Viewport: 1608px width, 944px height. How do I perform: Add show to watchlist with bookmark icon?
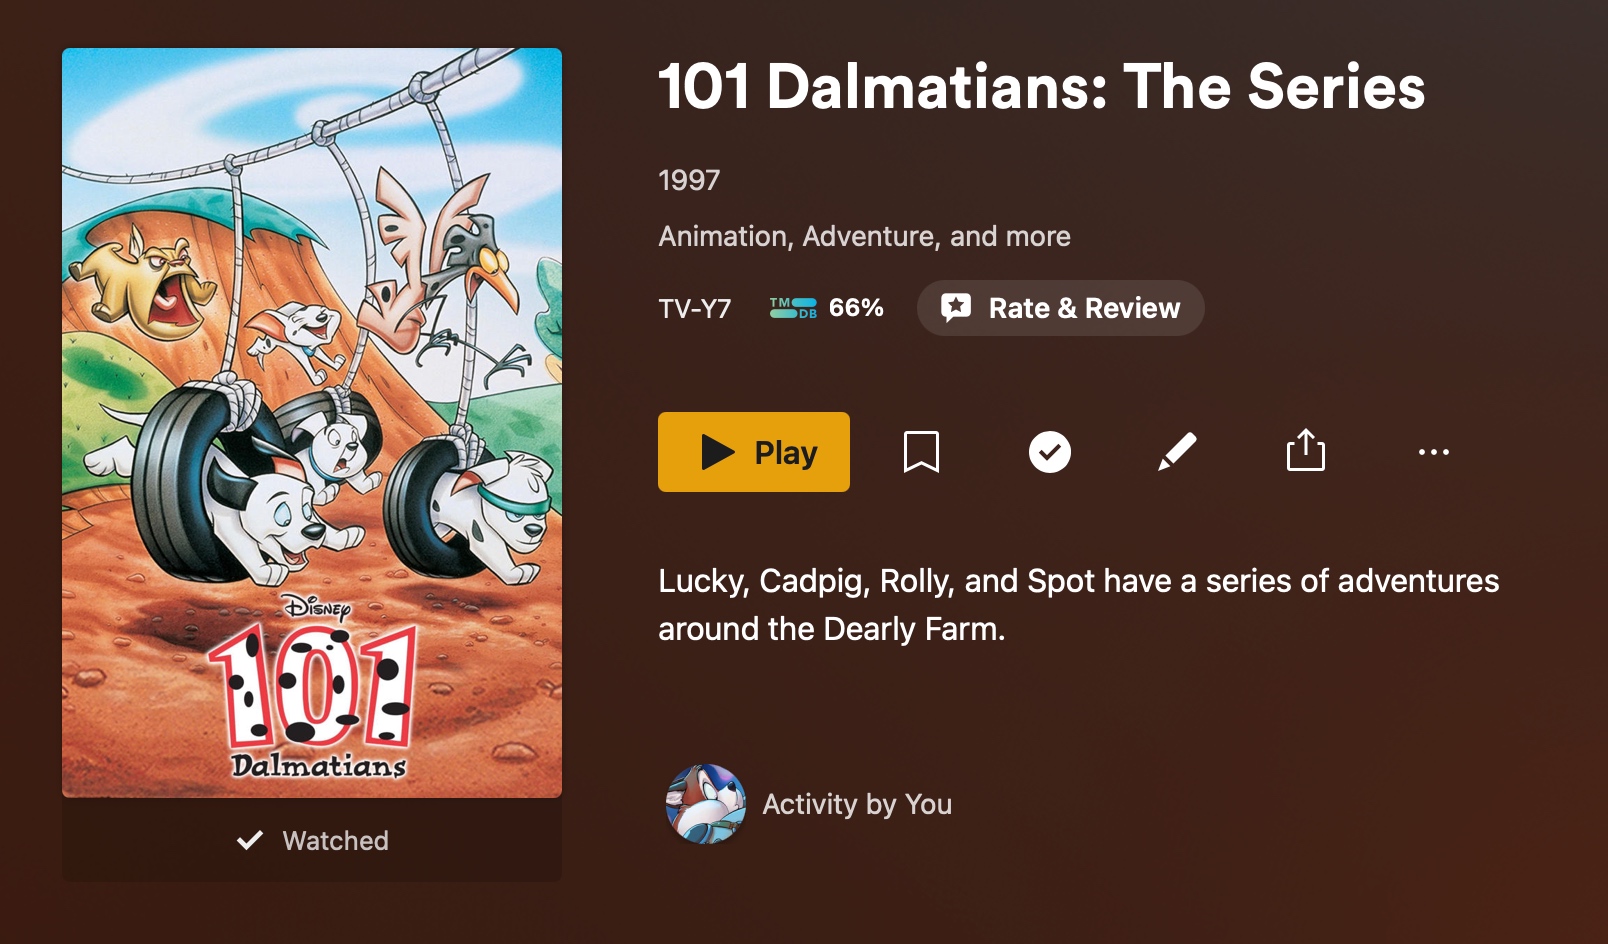(x=921, y=452)
